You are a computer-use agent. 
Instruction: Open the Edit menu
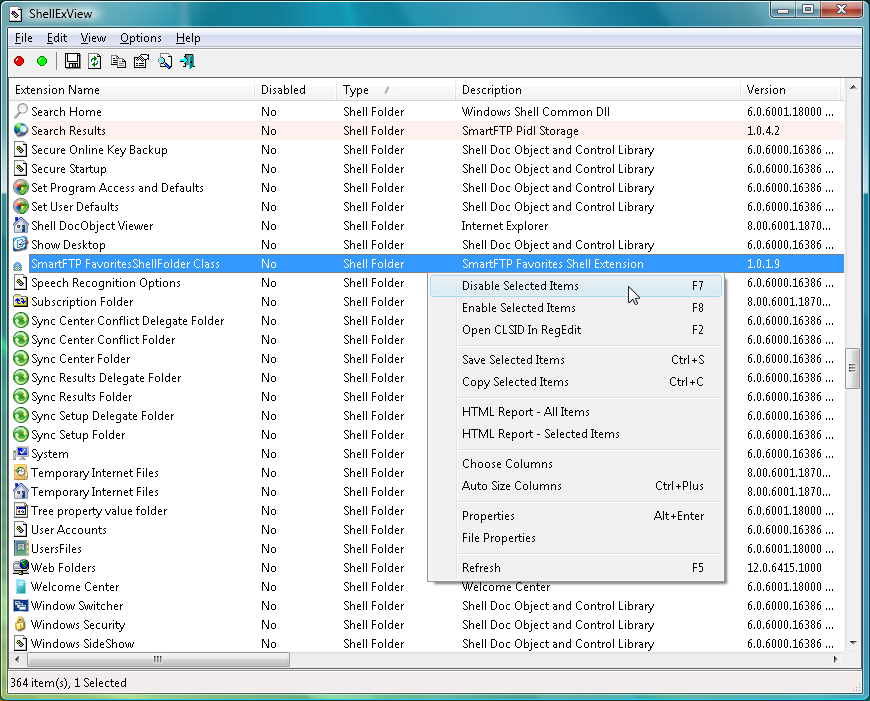click(57, 38)
